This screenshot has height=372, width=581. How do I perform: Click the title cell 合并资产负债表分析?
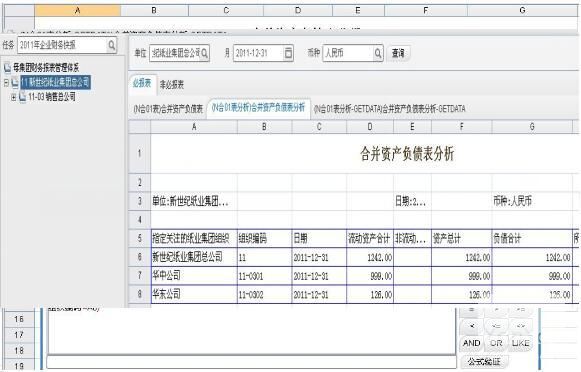(x=407, y=153)
